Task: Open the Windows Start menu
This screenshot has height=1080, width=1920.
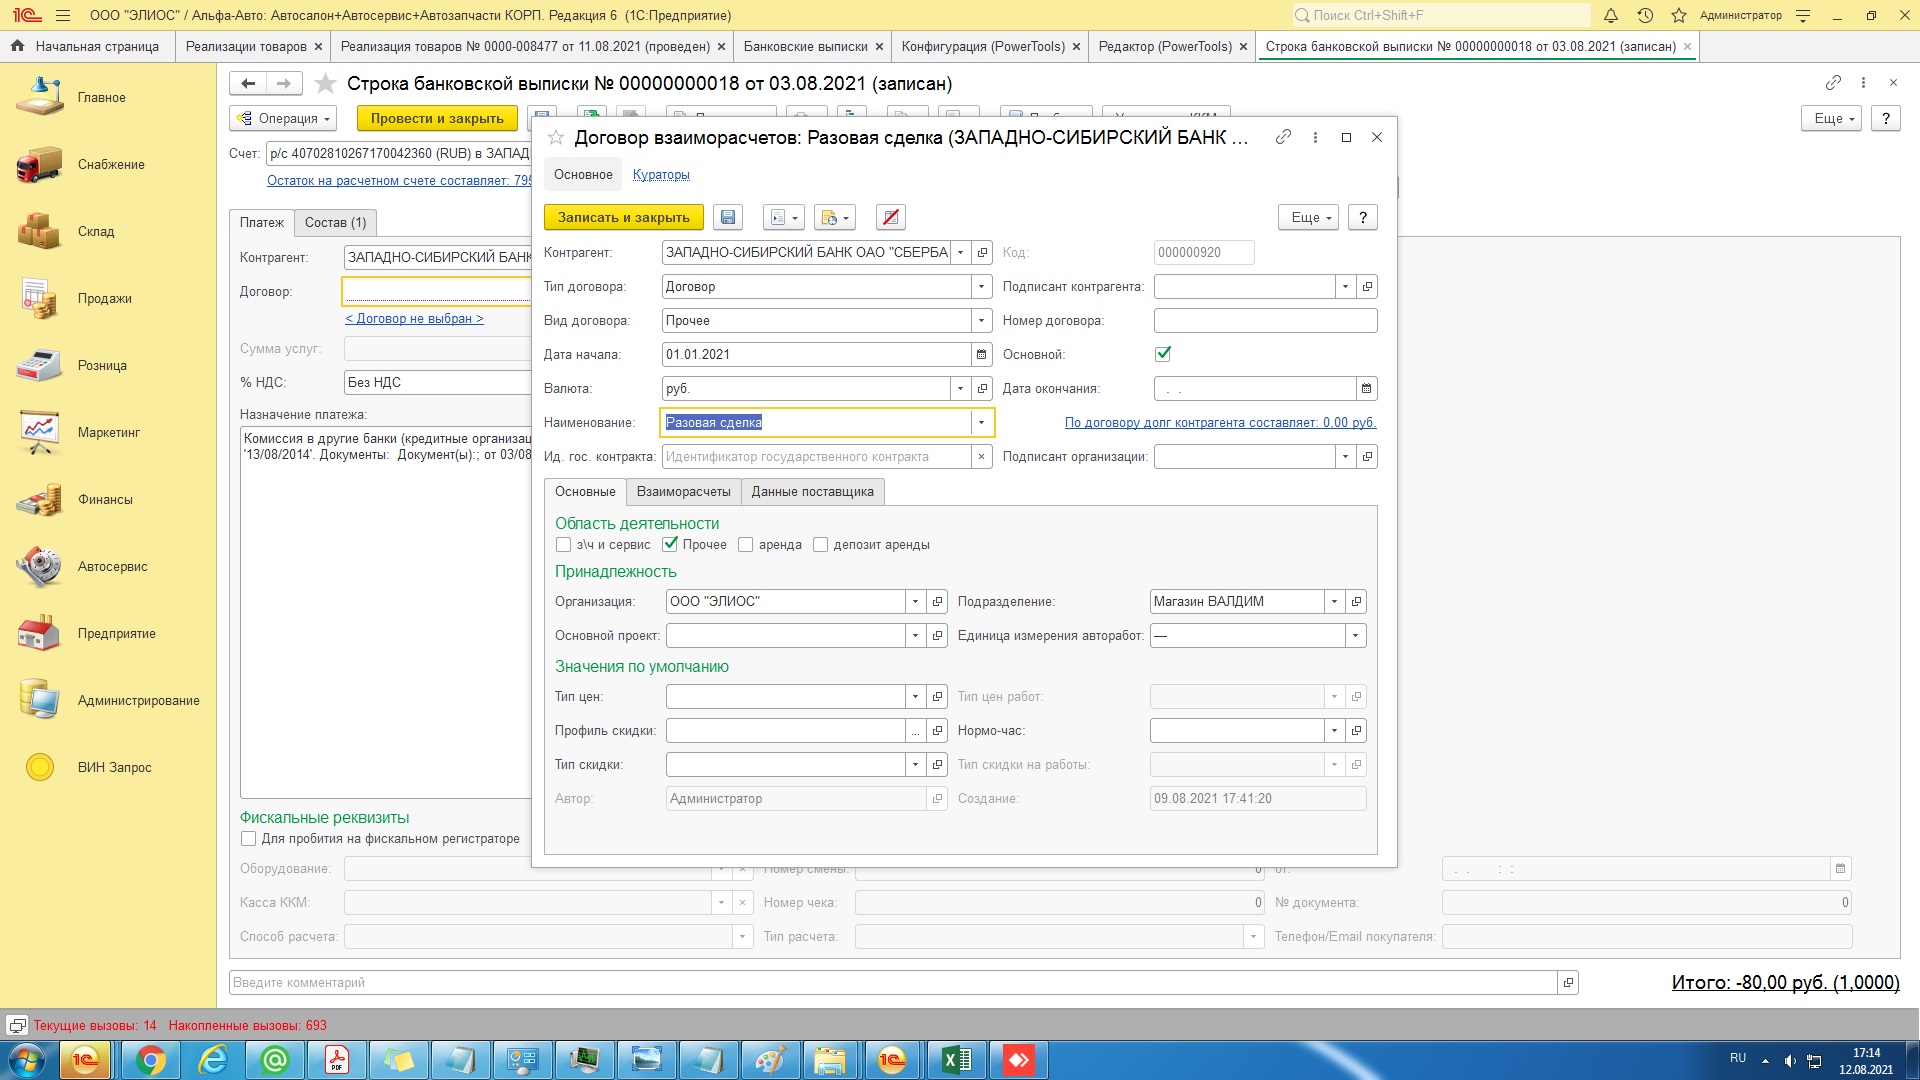Action: pos(27,1059)
